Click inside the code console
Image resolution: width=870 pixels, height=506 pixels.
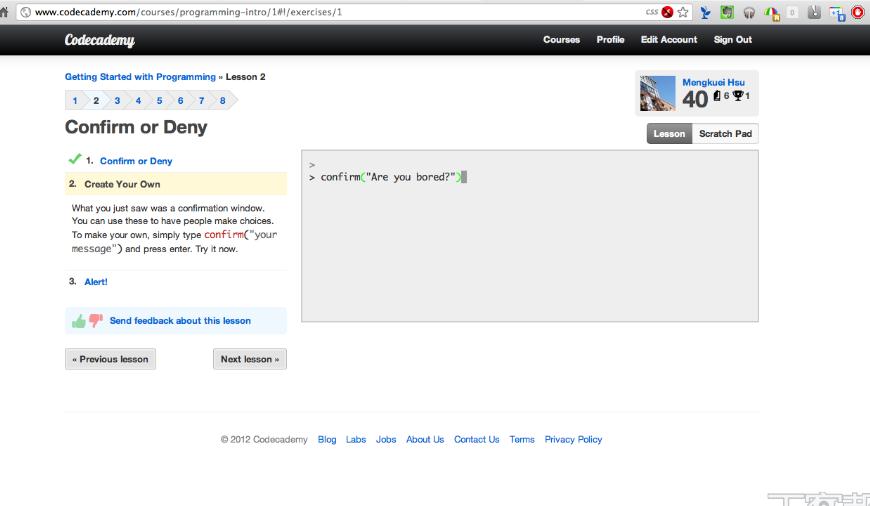[x=530, y=236]
